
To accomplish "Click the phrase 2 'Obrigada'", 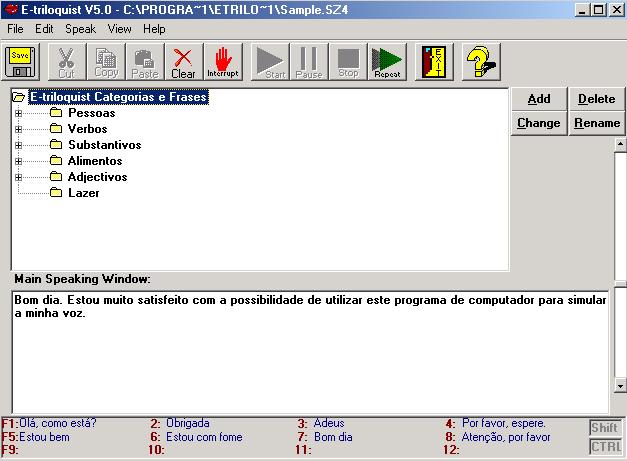I will 188,423.
